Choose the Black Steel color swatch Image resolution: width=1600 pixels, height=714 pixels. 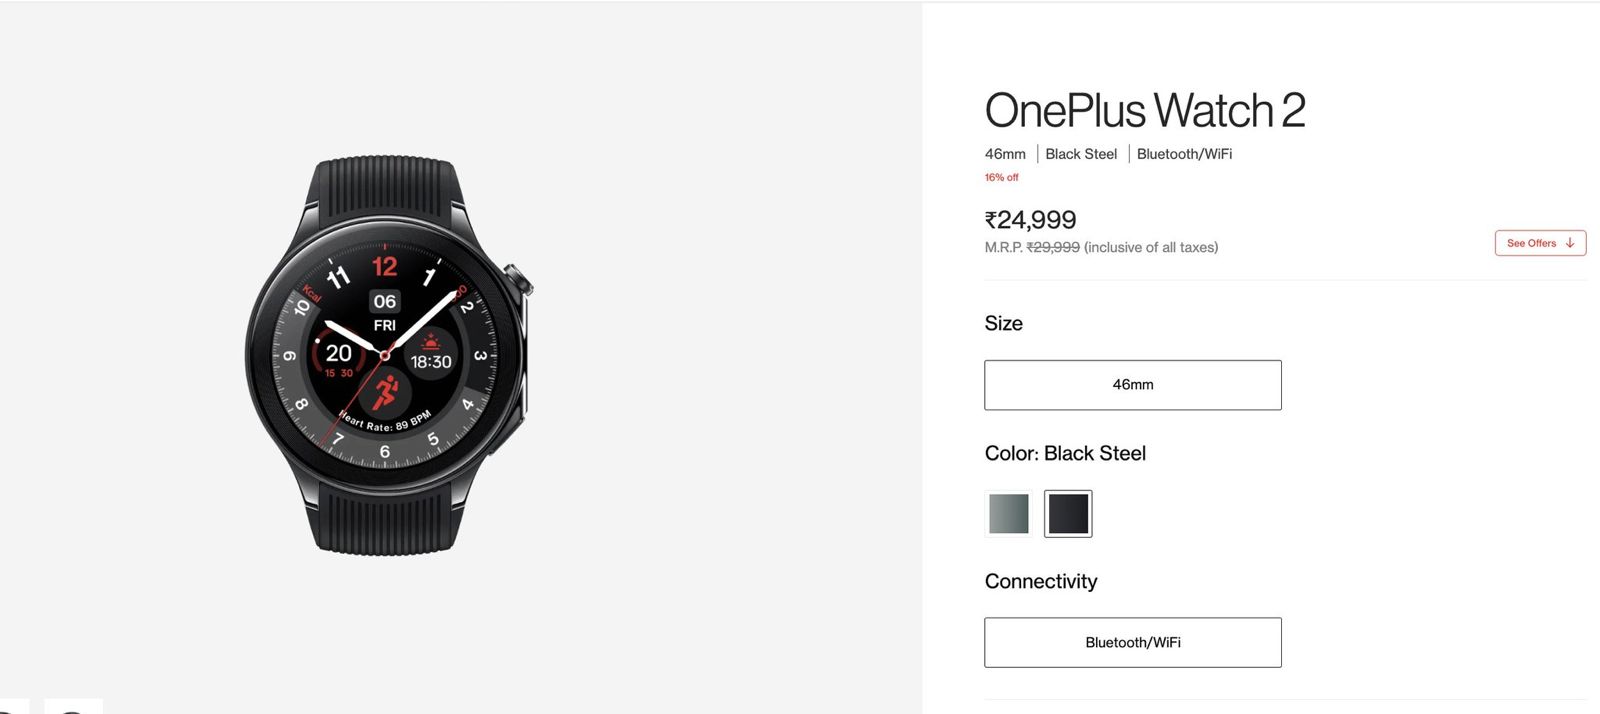tap(1068, 514)
